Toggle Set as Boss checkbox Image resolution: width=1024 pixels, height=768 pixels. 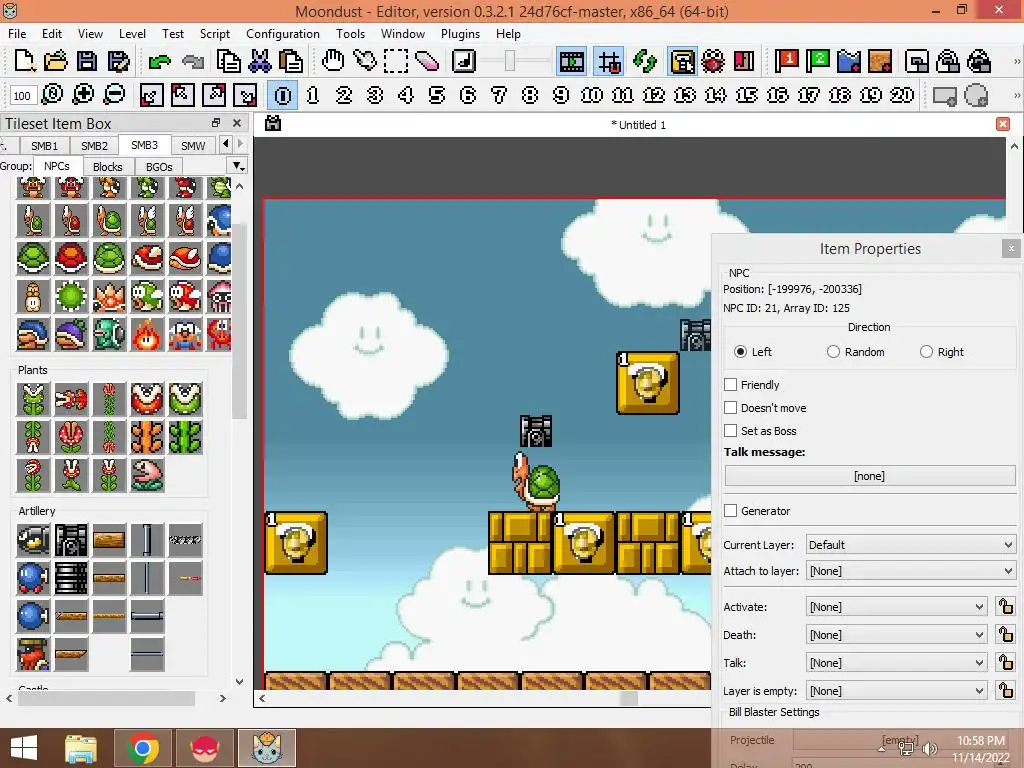pos(731,431)
